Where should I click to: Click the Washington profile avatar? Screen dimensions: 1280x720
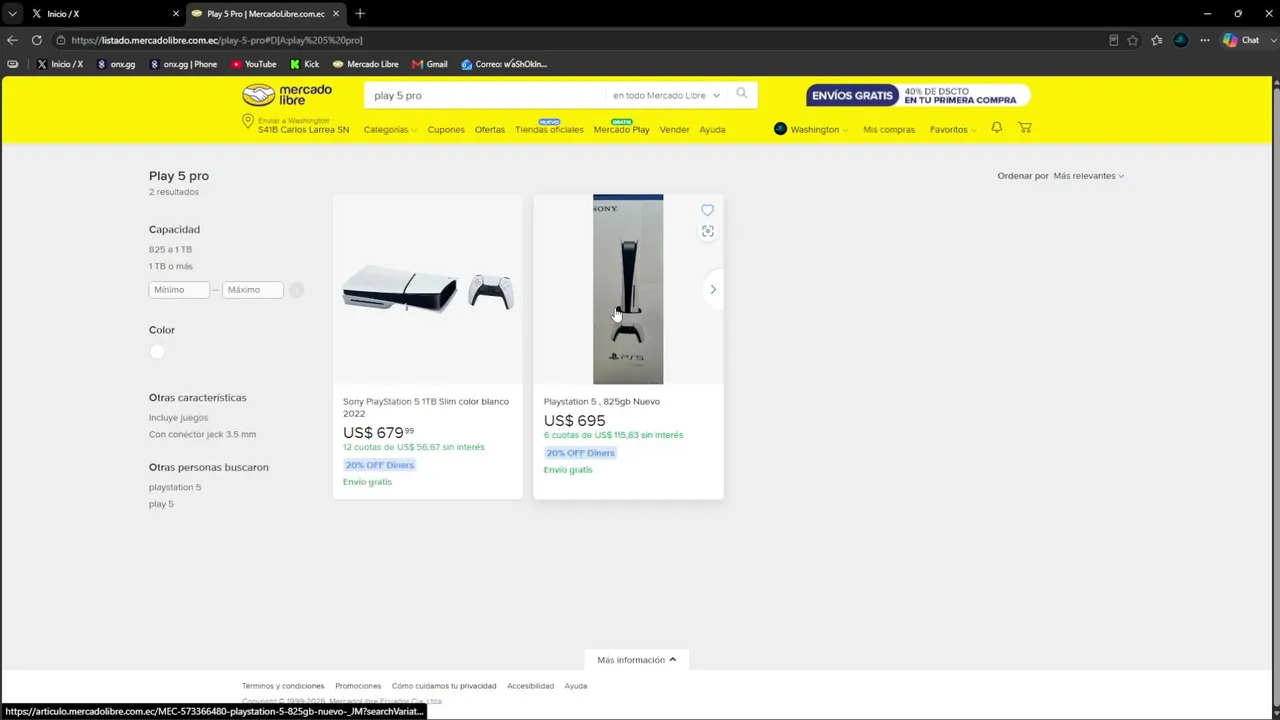pyautogui.click(x=780, y=128)
